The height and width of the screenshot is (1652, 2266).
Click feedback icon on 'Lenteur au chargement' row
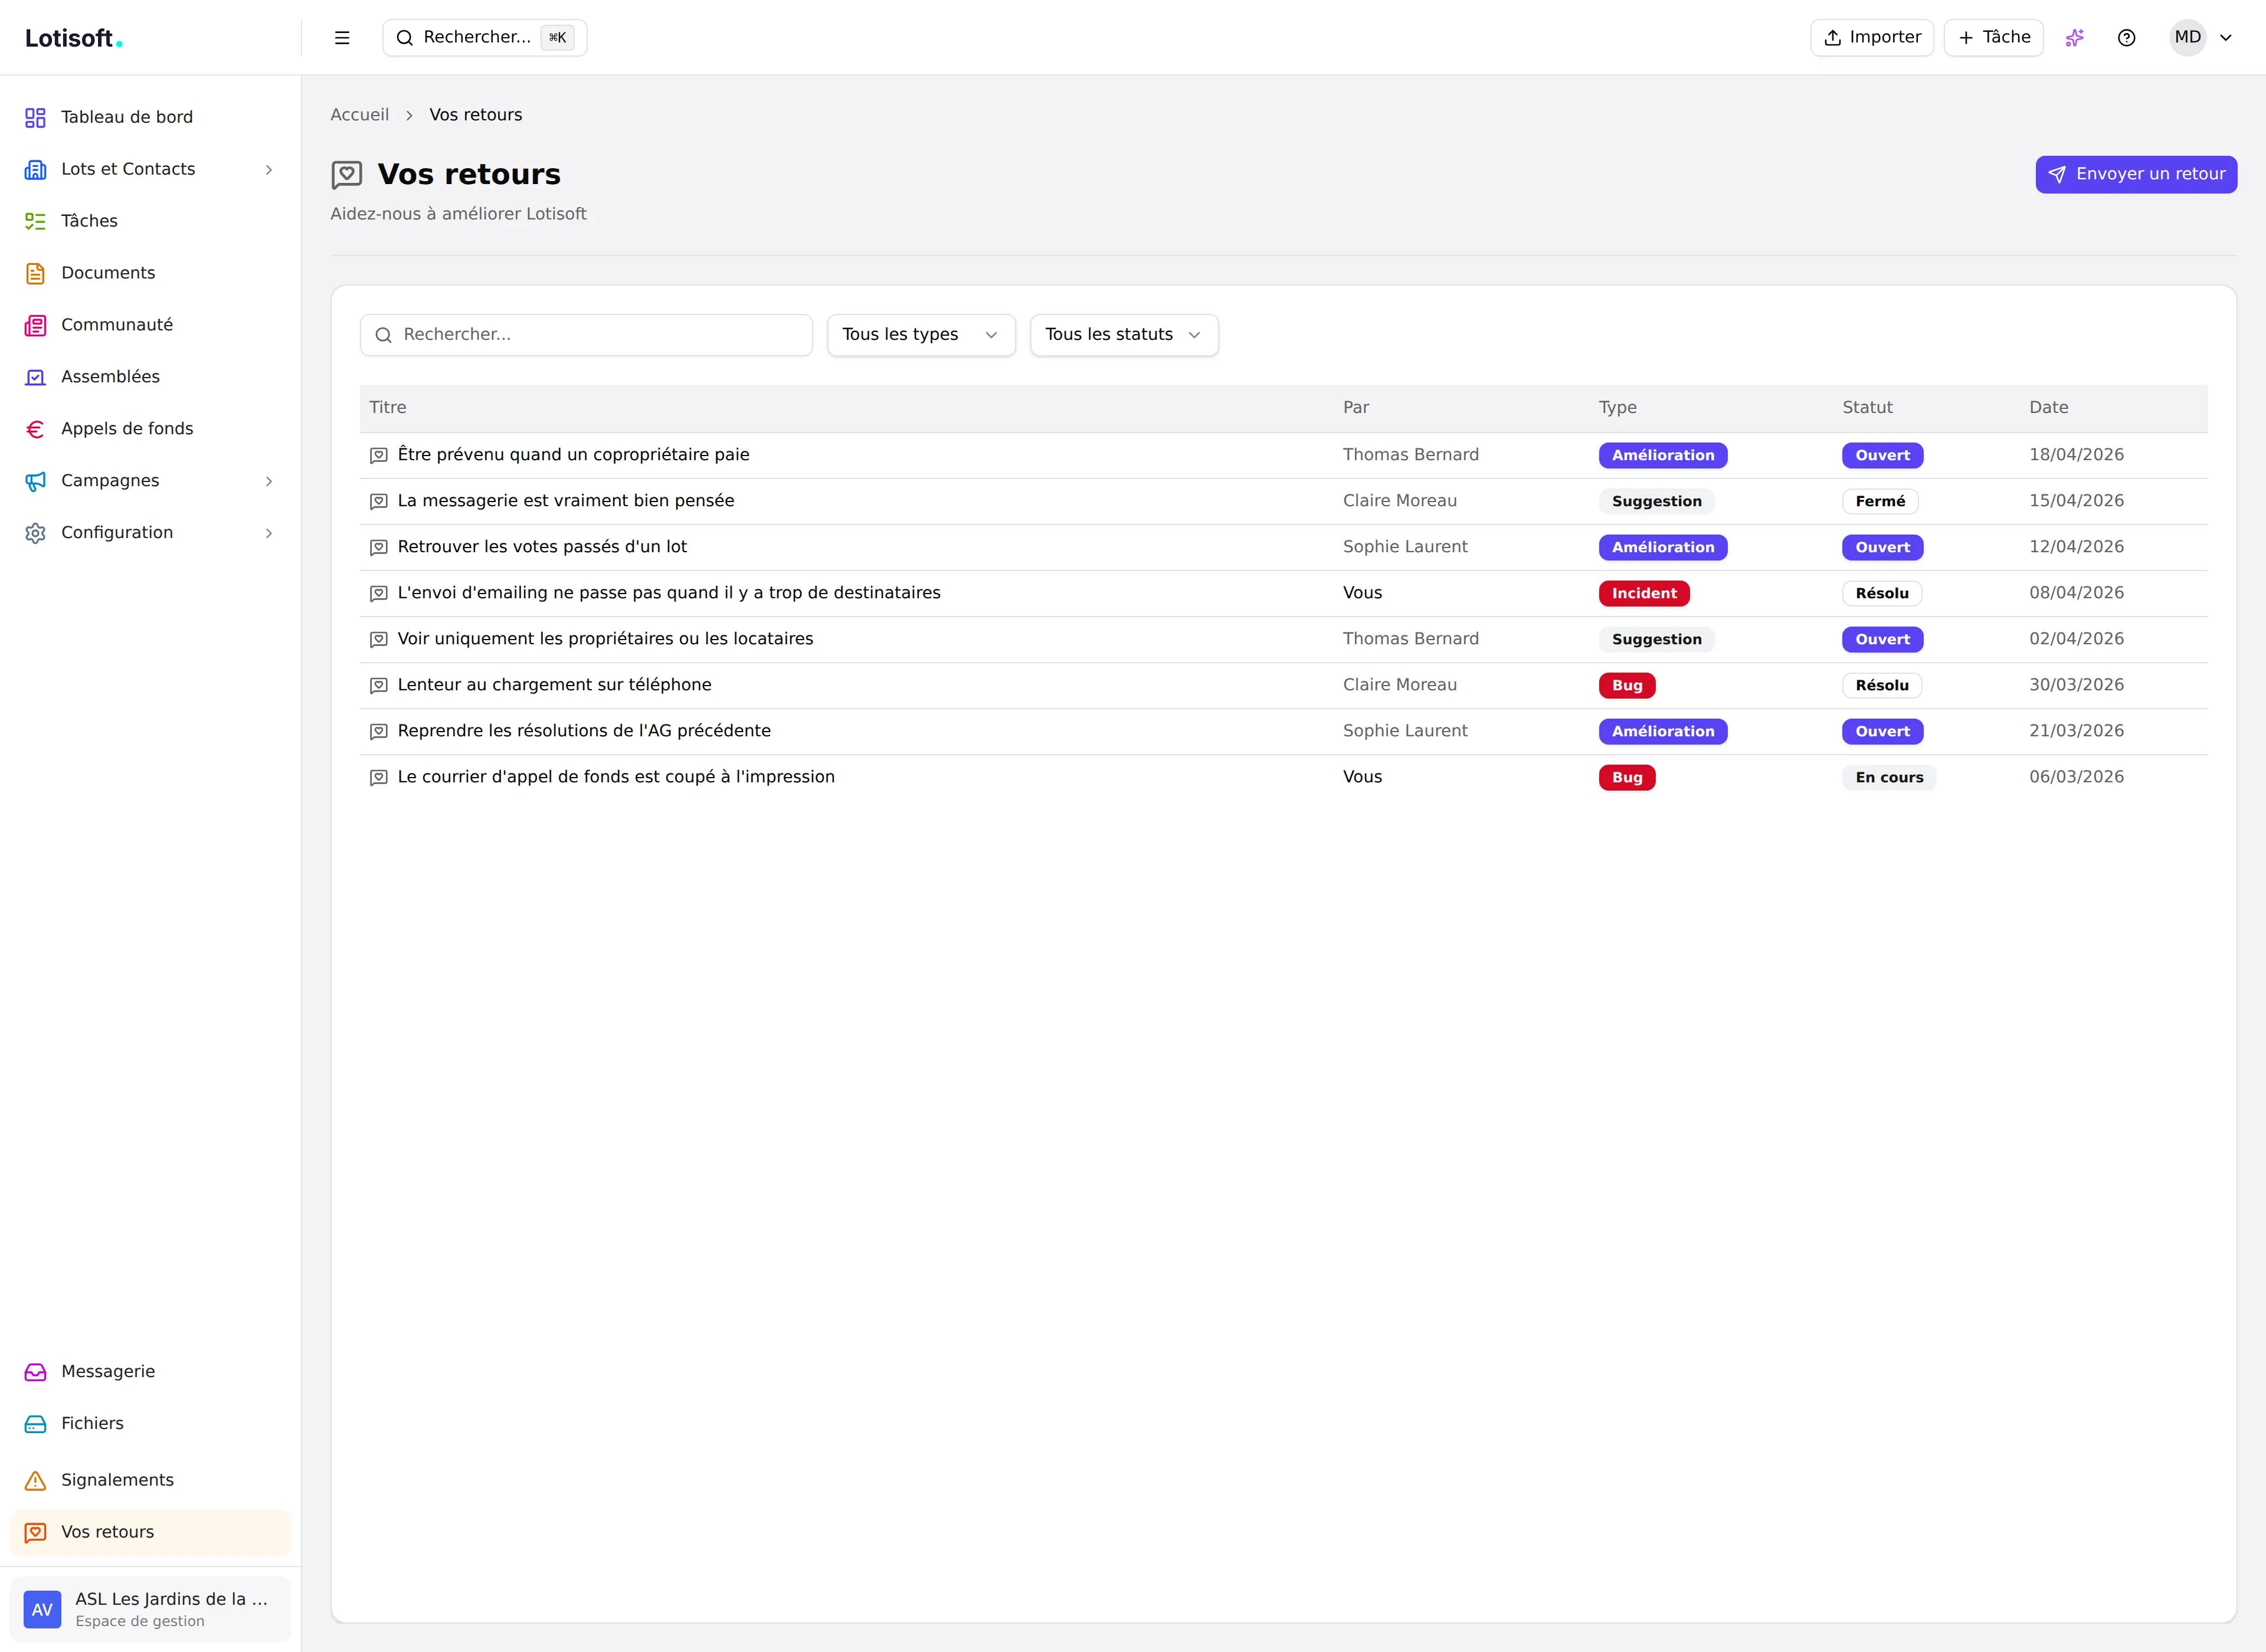pos(379,685)
